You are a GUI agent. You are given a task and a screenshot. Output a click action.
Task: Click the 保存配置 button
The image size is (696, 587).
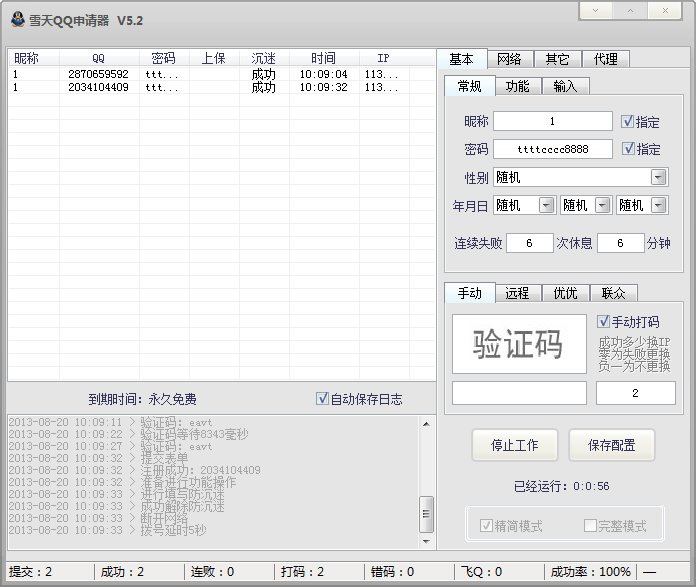tap(611, 445)
